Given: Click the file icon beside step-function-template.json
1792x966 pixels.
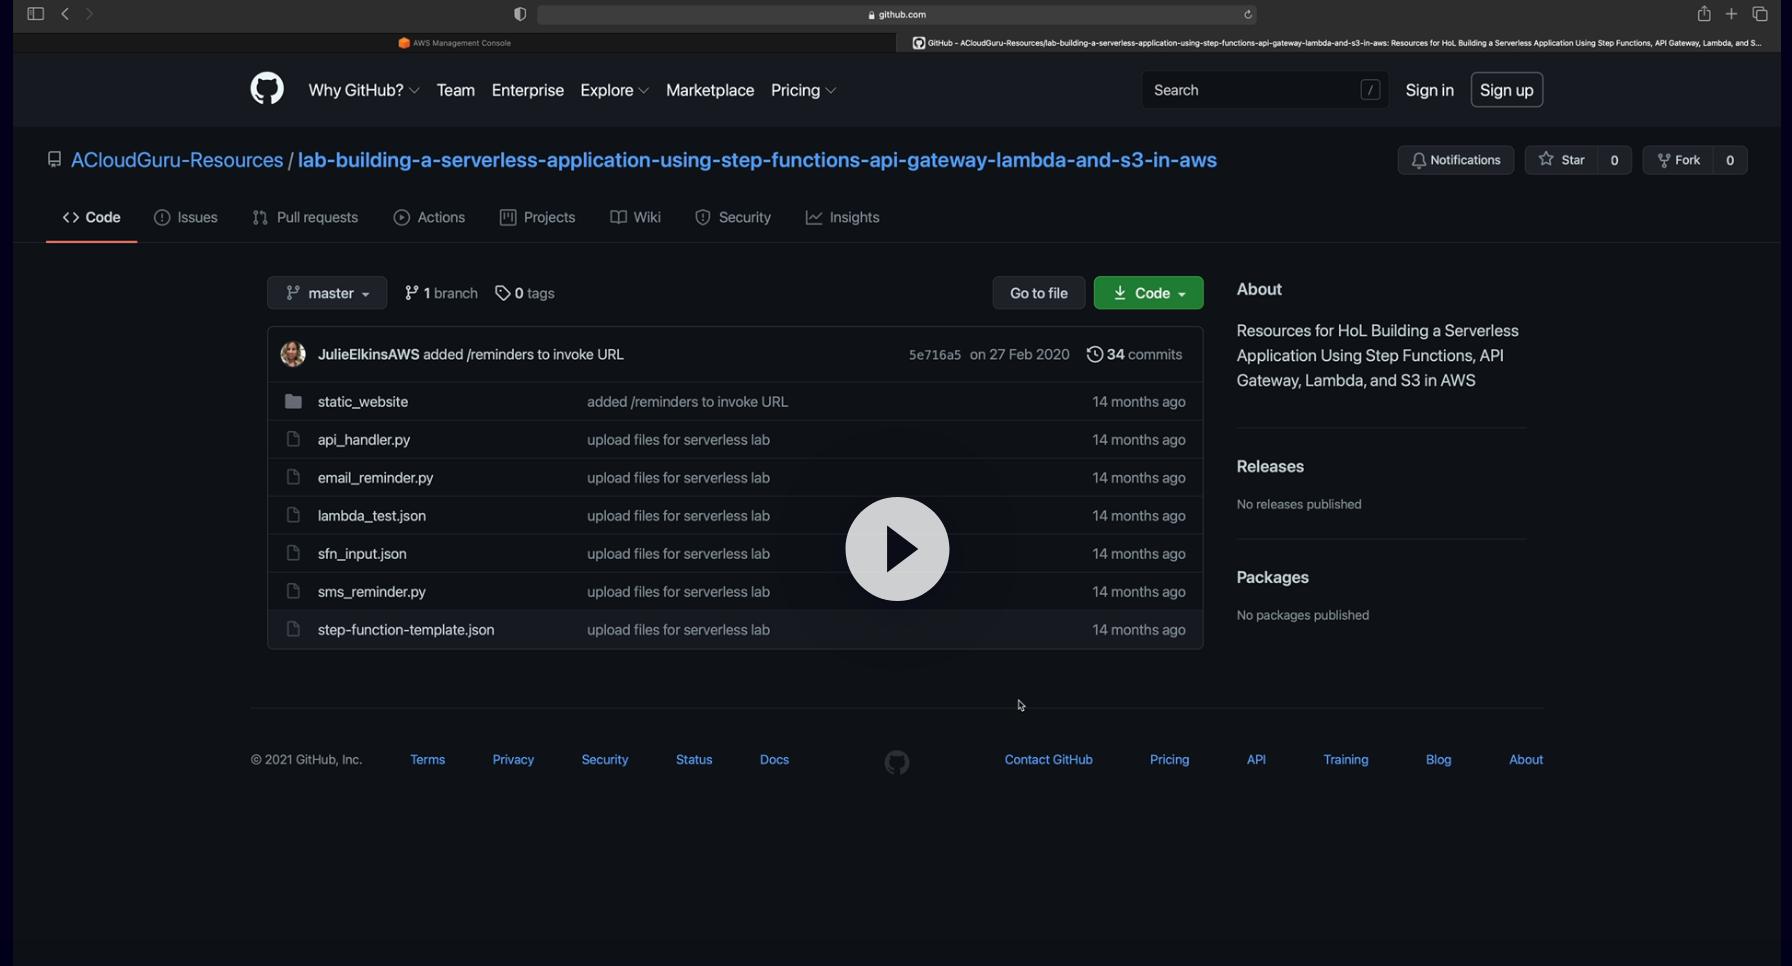Looking at the screenshot, I should [x=293, y=629].
